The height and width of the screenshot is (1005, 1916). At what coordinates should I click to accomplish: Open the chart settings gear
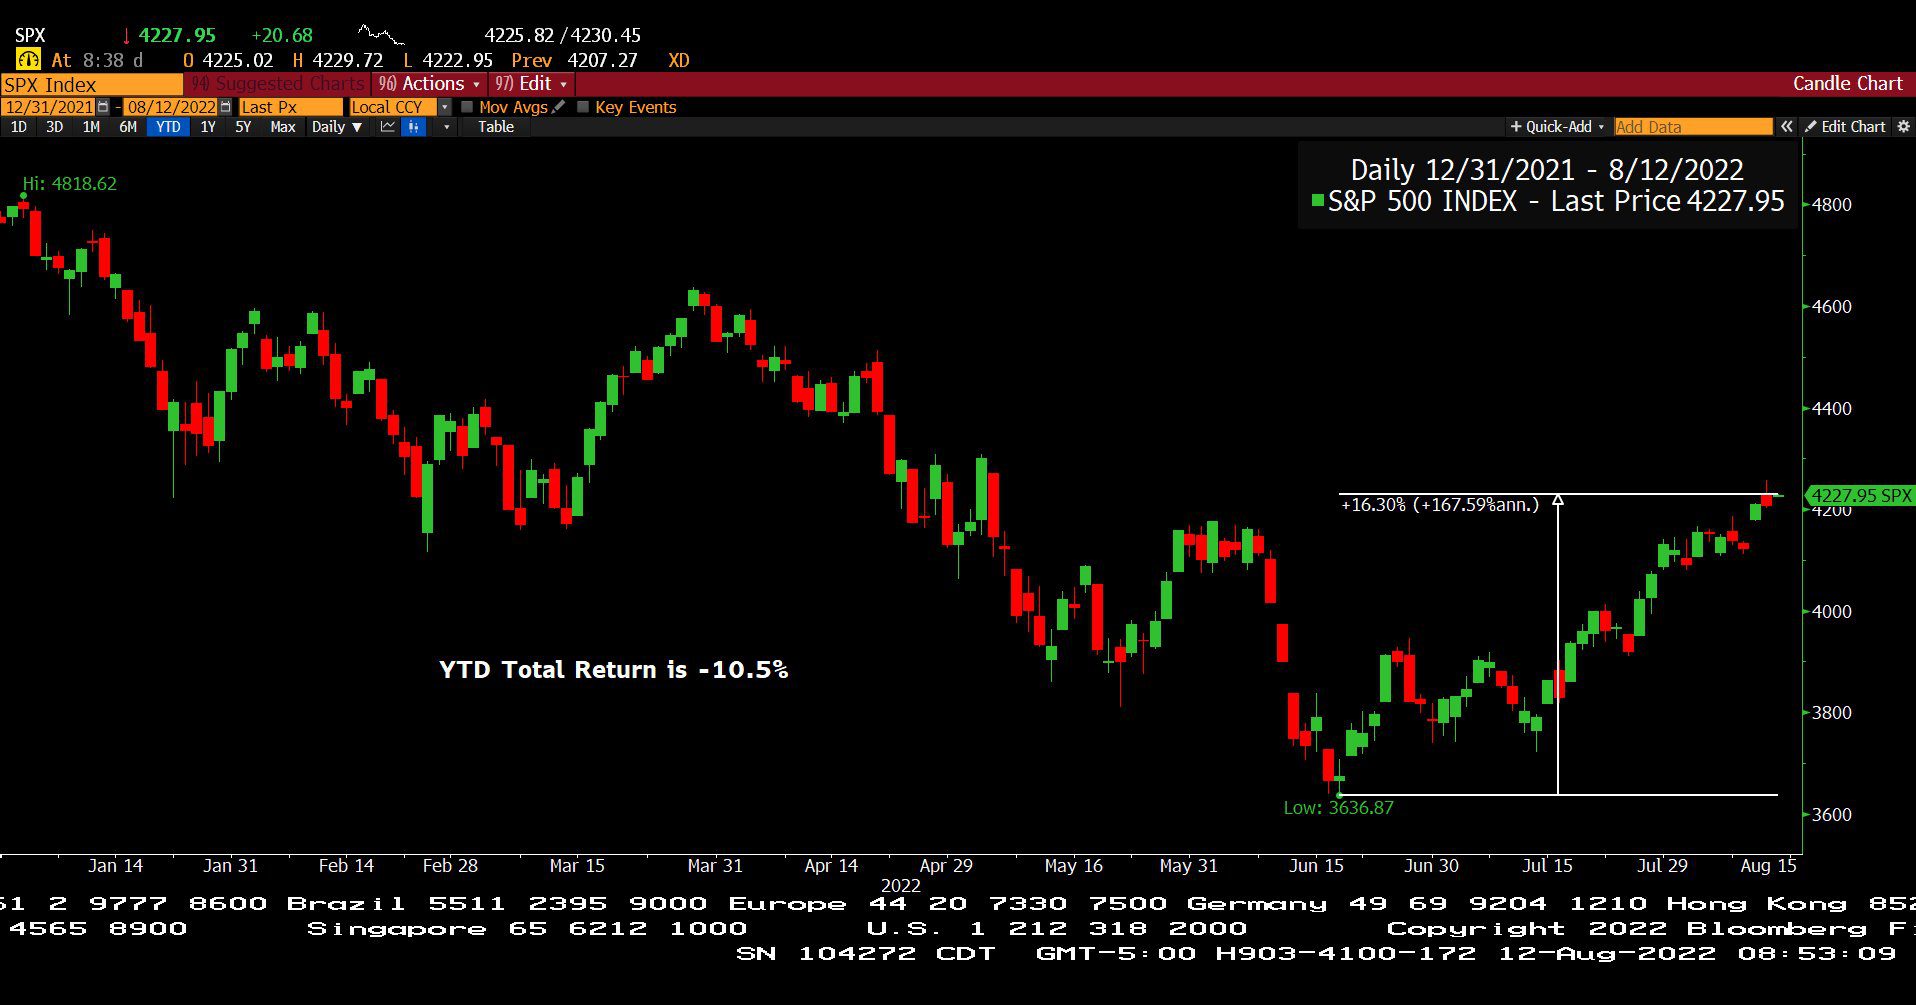[x=1903, y=127]
